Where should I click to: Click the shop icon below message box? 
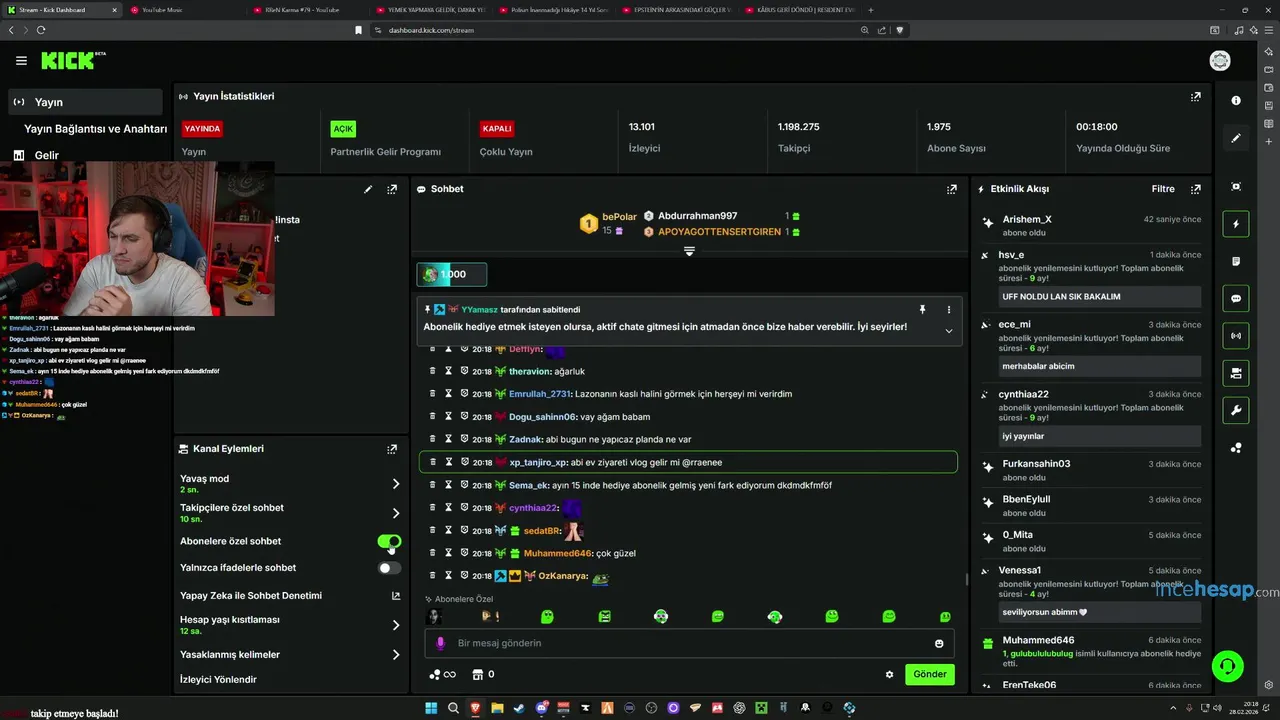click(478, 675)
